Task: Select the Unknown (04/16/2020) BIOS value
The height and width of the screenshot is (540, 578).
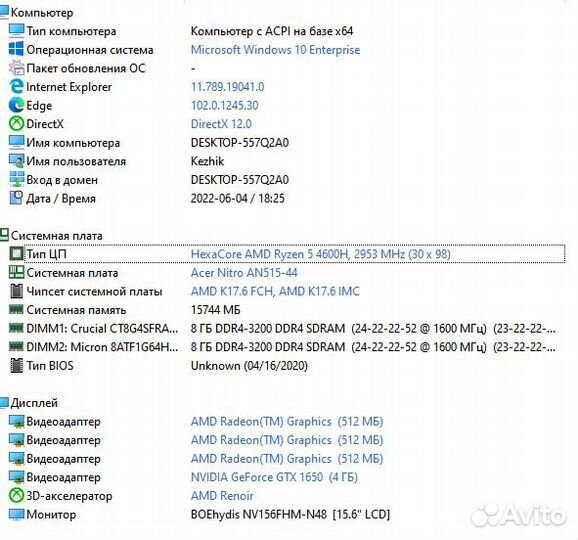Action: (x=249, y=366)
